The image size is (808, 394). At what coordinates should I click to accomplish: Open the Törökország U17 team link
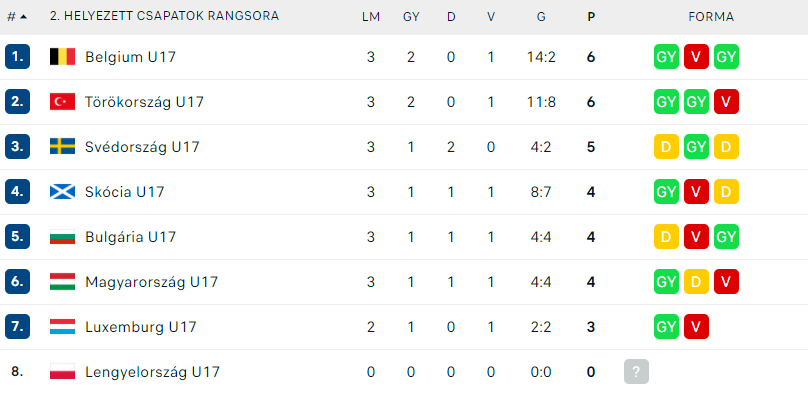click(x=144, y=102)
